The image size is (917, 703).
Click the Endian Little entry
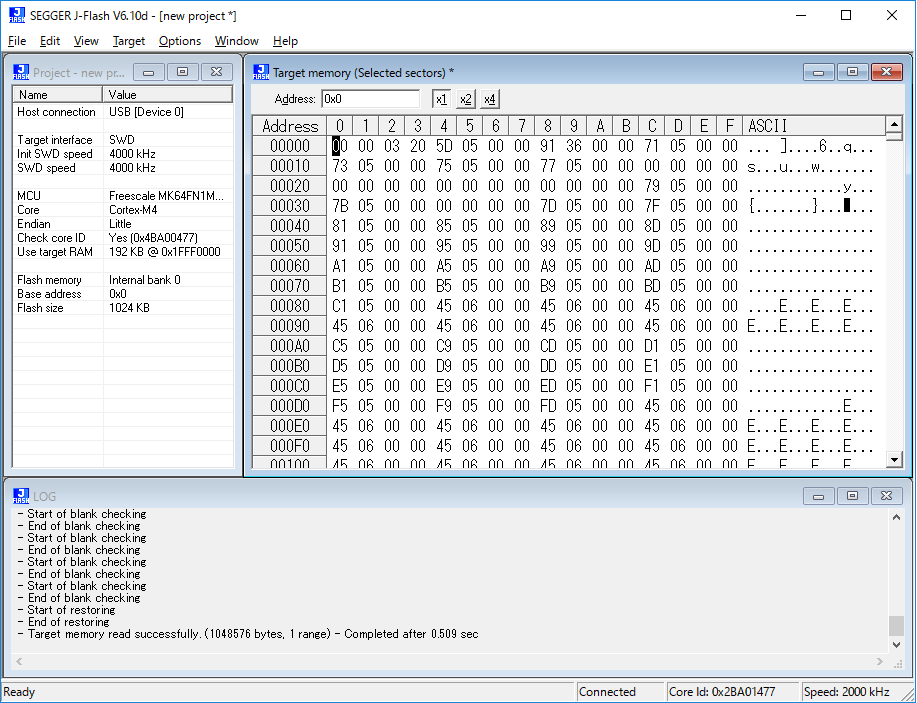click(123, 224)
